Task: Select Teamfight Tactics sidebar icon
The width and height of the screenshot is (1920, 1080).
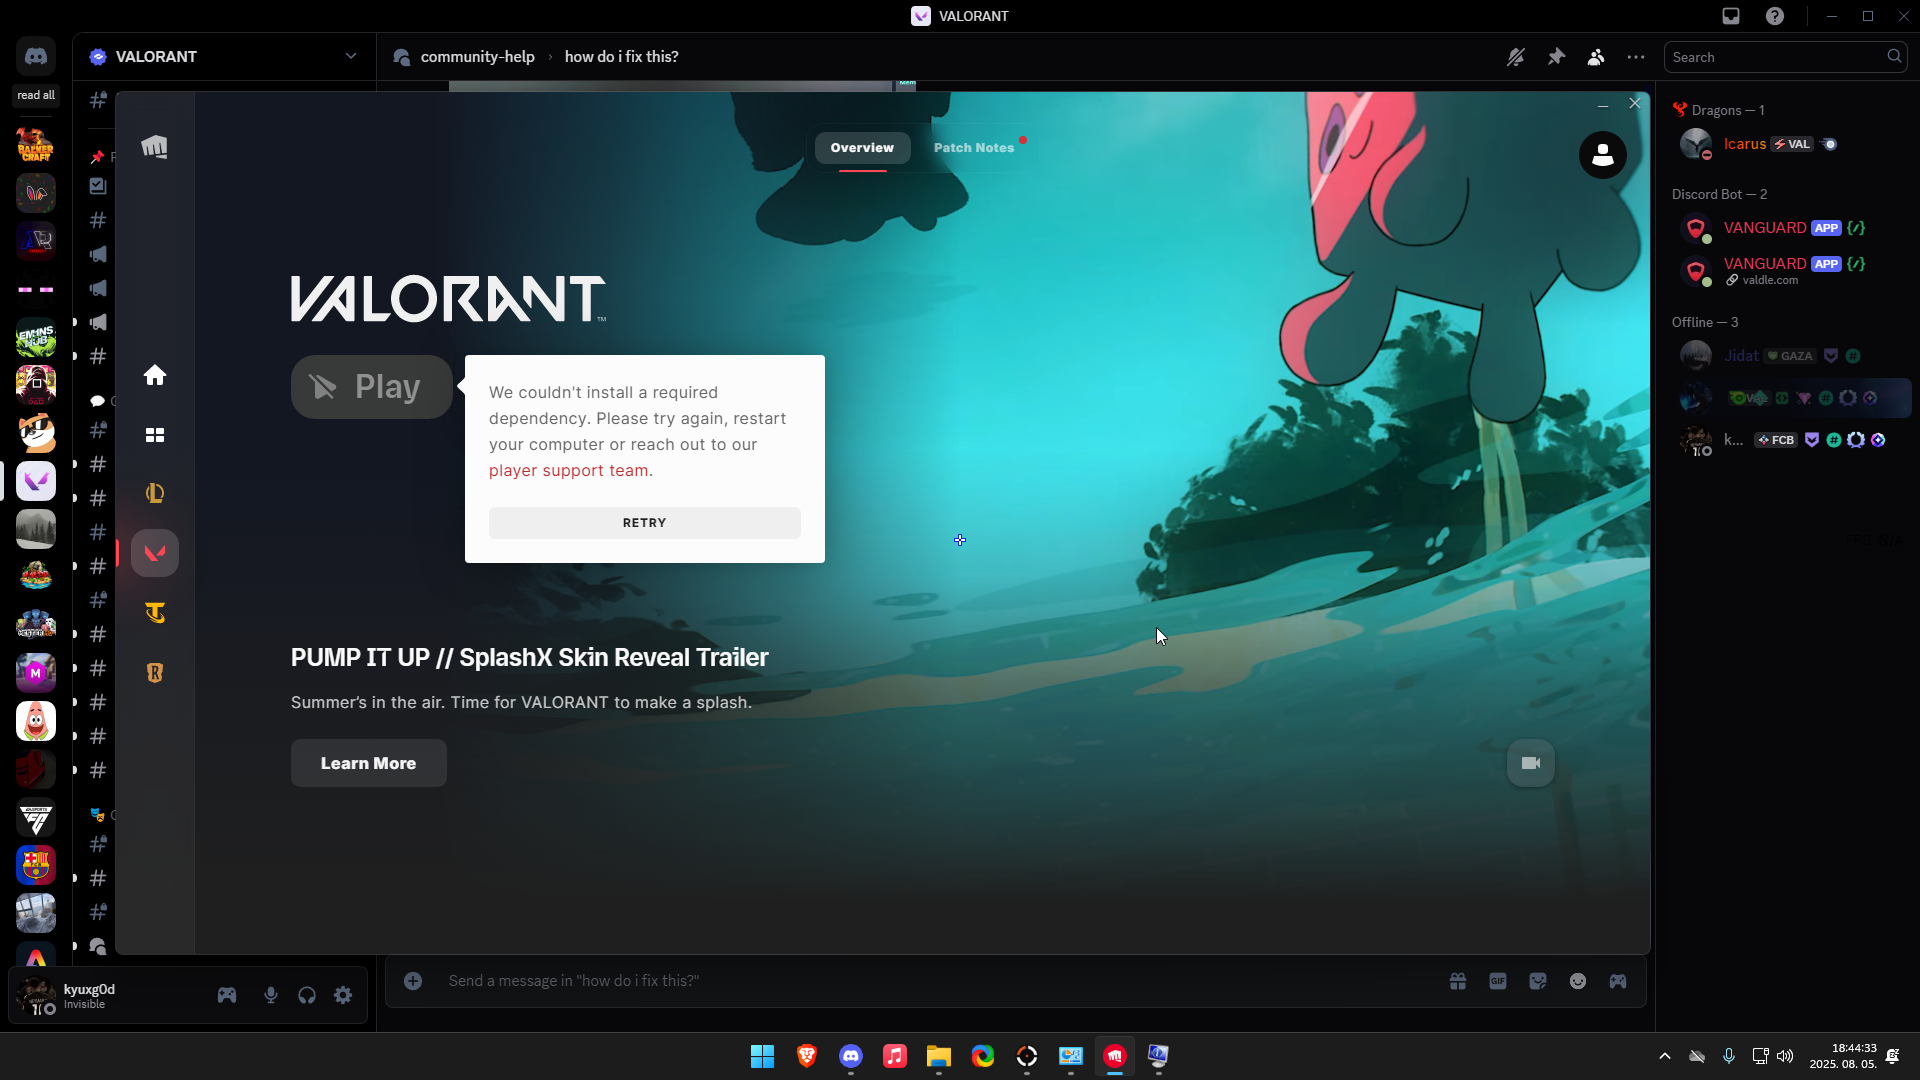Action: tap(154, 613)
